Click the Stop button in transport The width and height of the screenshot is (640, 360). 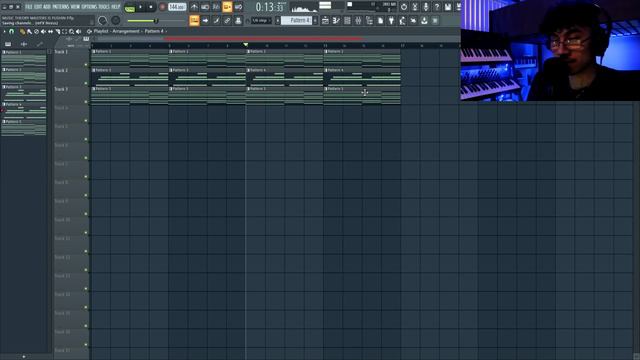click(x=151, y=7)
